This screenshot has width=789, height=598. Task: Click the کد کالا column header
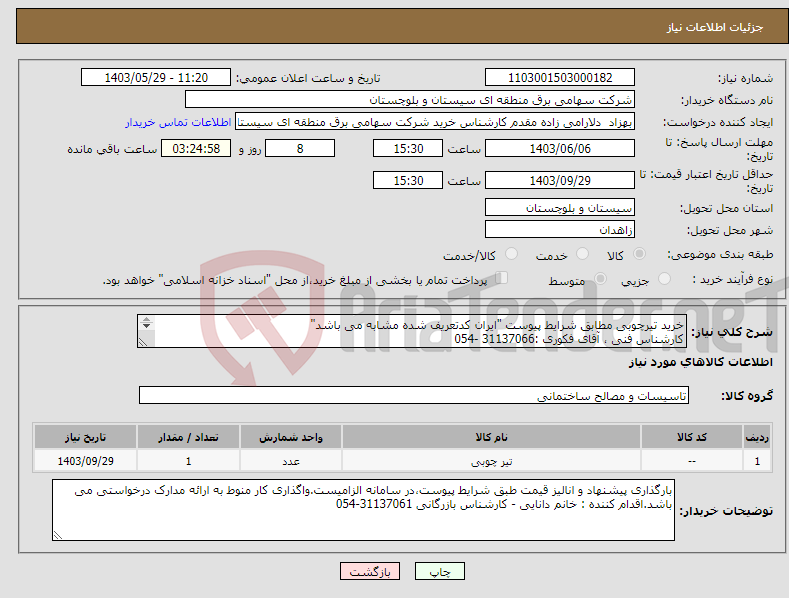tap(692, 437)
